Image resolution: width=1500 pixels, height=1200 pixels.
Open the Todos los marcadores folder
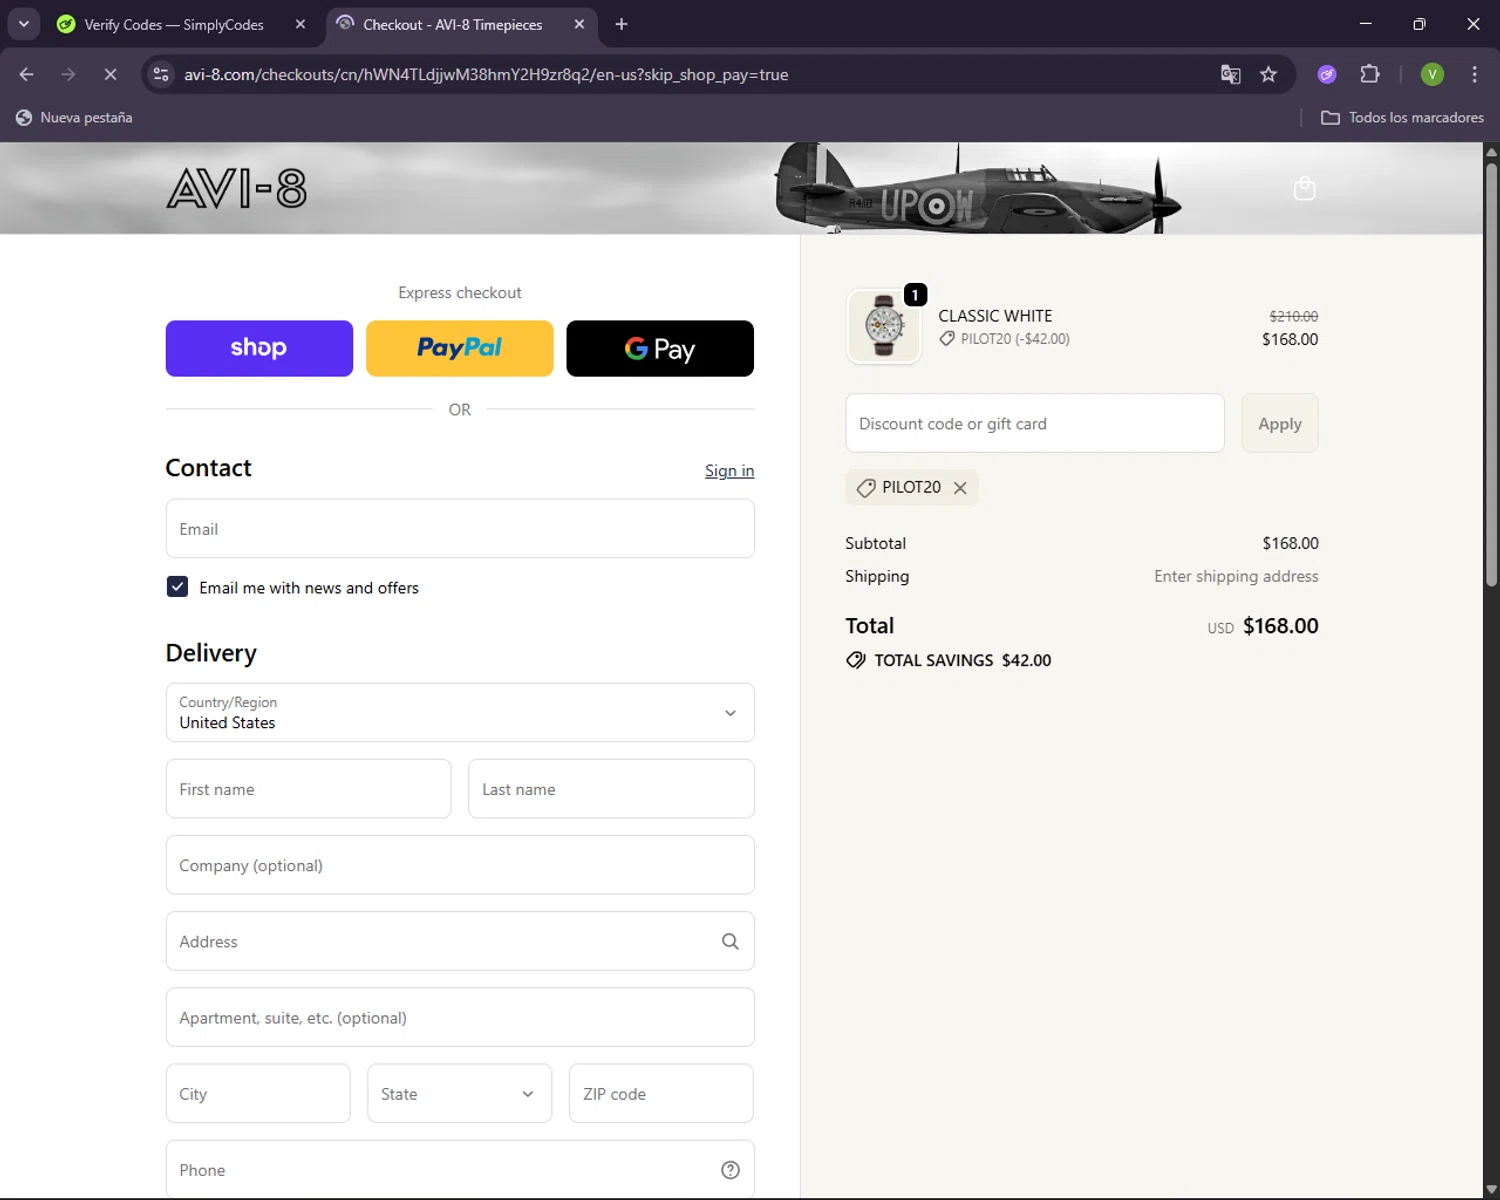pyautogui.click(x=1402, y=117)
